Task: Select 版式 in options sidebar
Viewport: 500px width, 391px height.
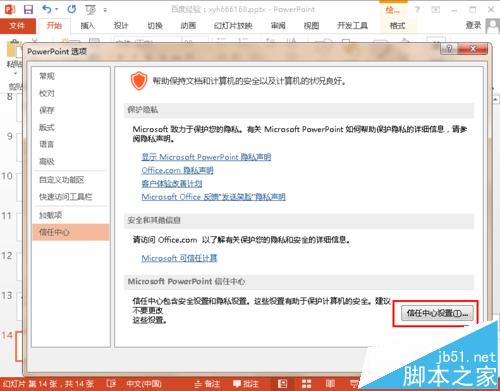Action: point(70,127)
